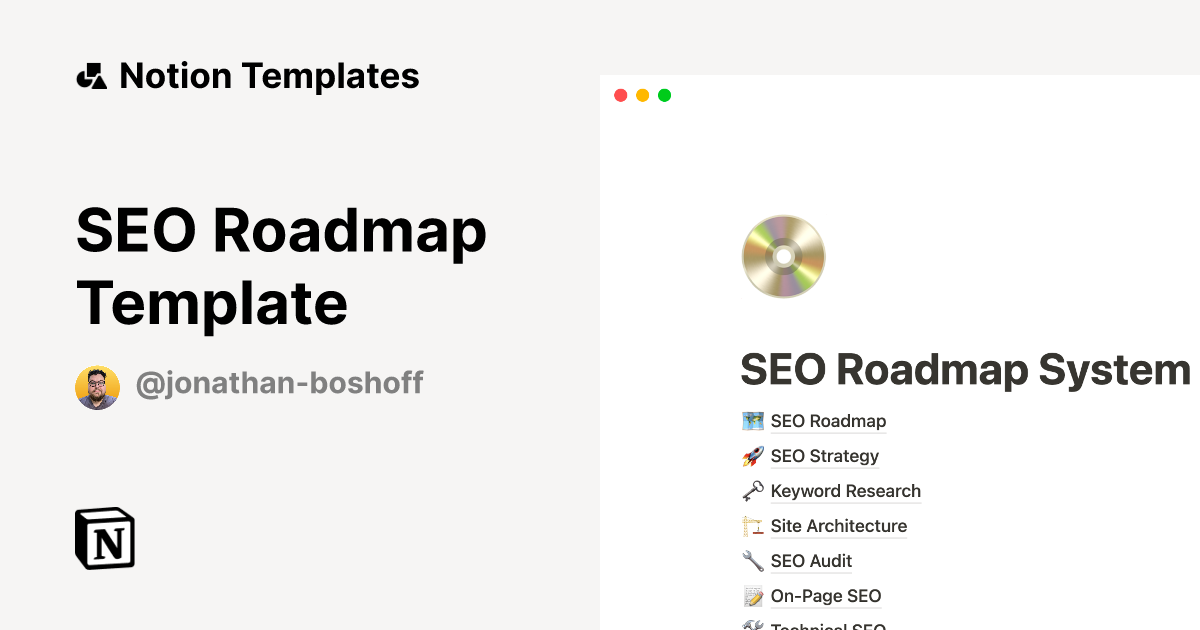Screen dimensions: 1200x630
Task: Open the @jonathan-boshoff creator profile
Action: 279,382
